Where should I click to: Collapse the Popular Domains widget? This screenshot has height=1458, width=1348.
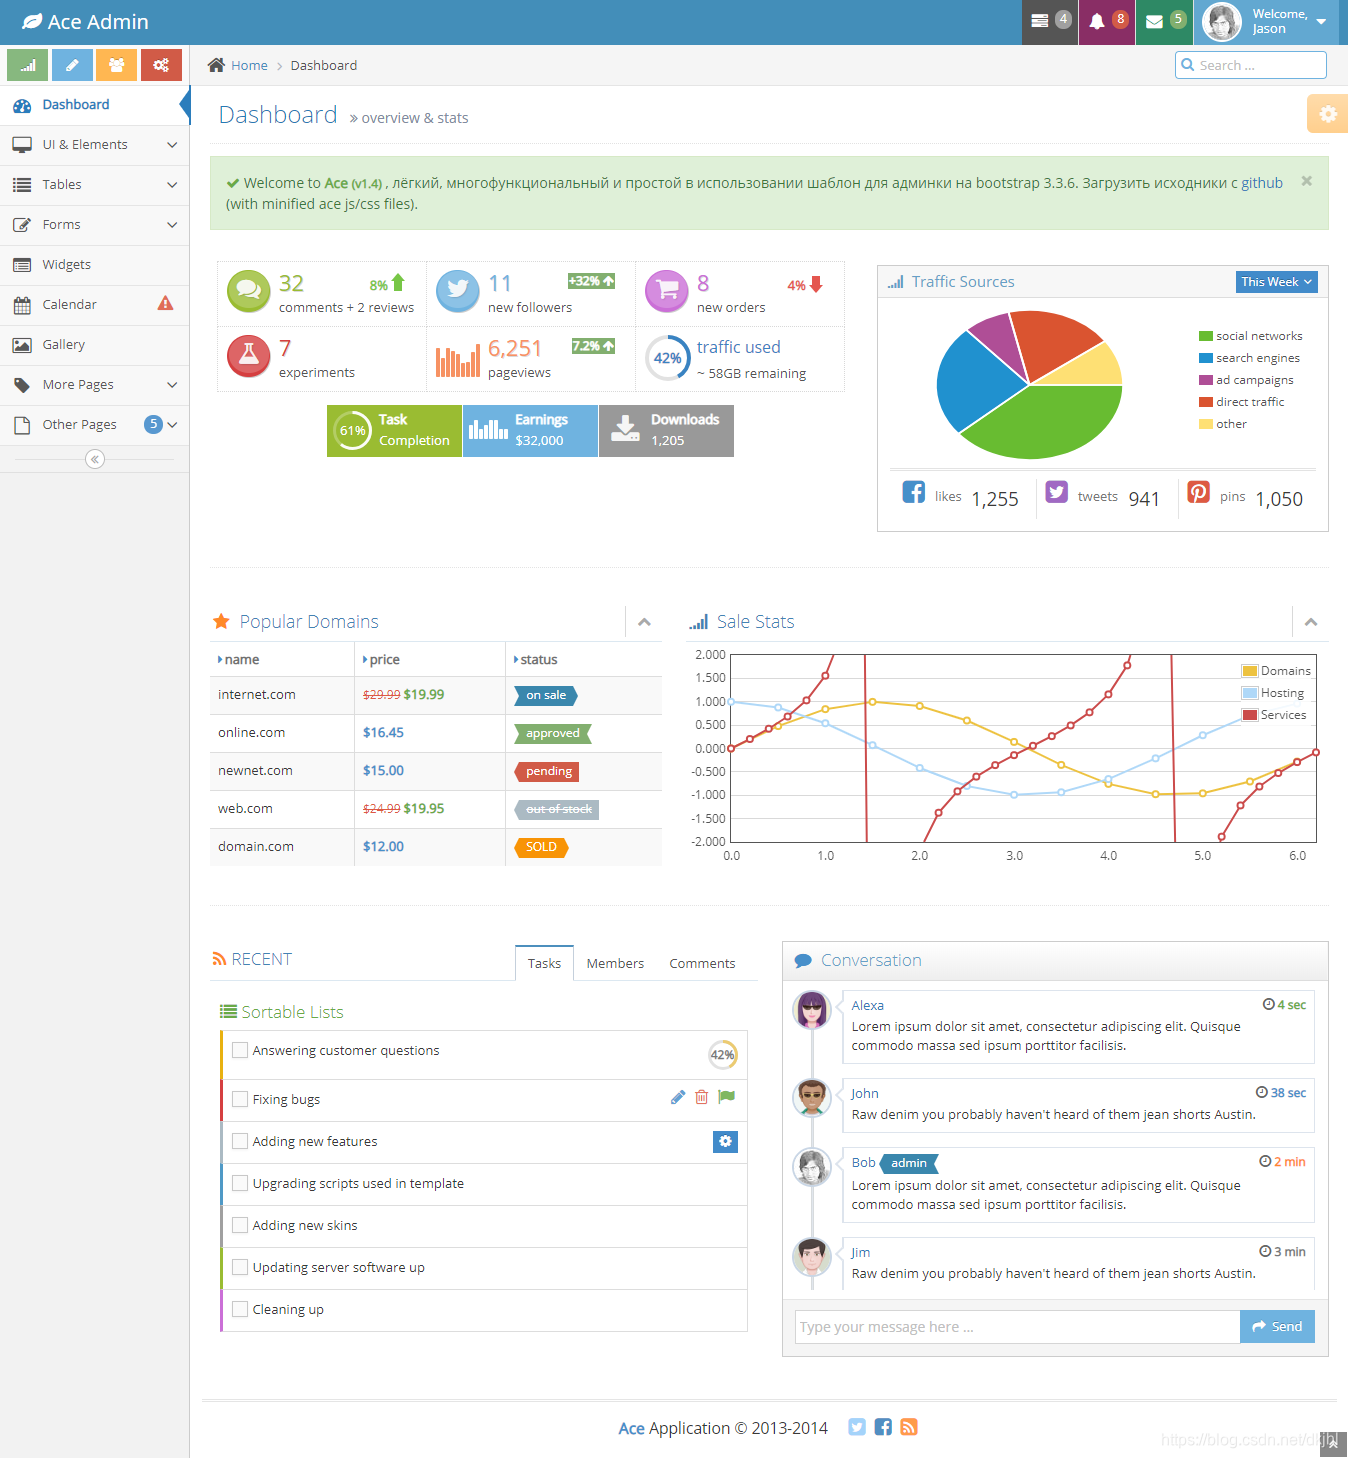point(644,622)
